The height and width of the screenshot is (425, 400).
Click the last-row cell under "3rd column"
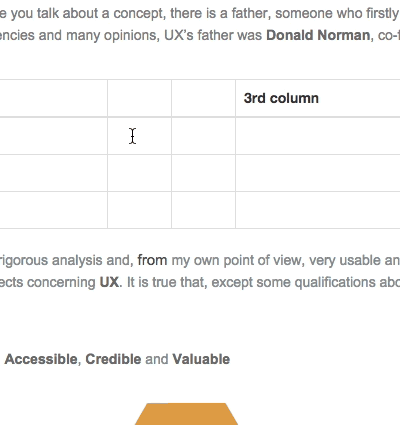[318, 210]
